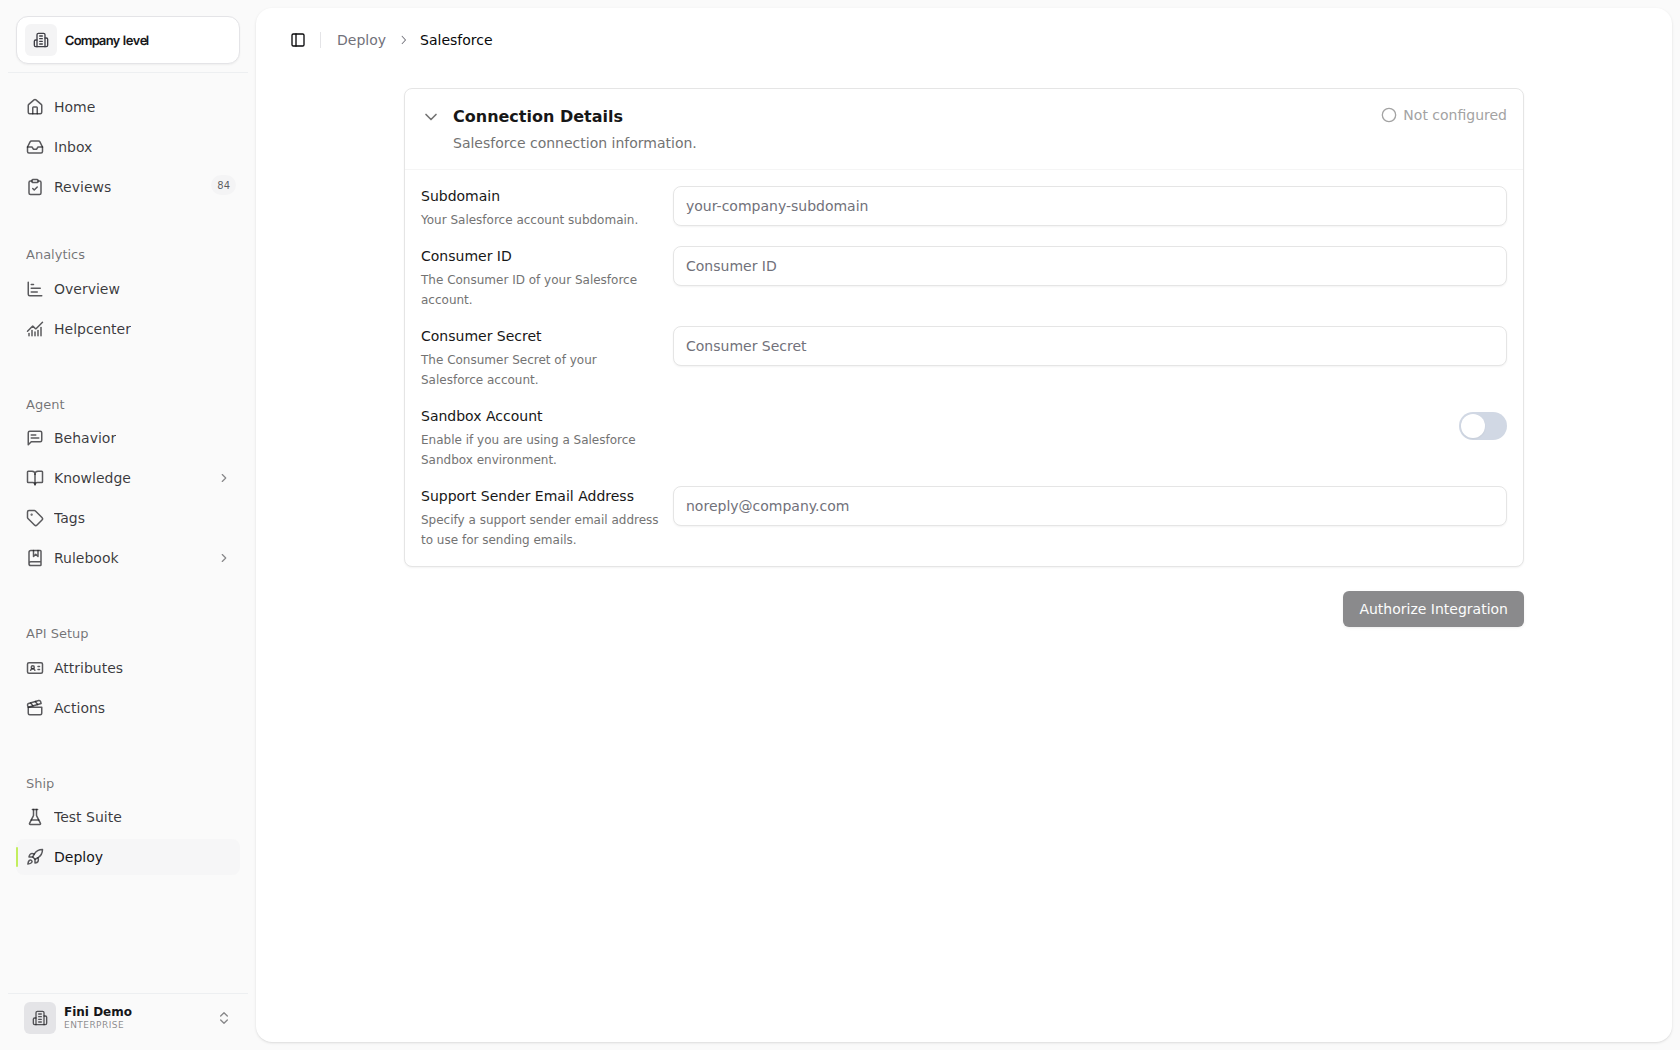Click the Inbox tray icon
This screenshot has width=1680, height=1050.
tap(35, 147)
